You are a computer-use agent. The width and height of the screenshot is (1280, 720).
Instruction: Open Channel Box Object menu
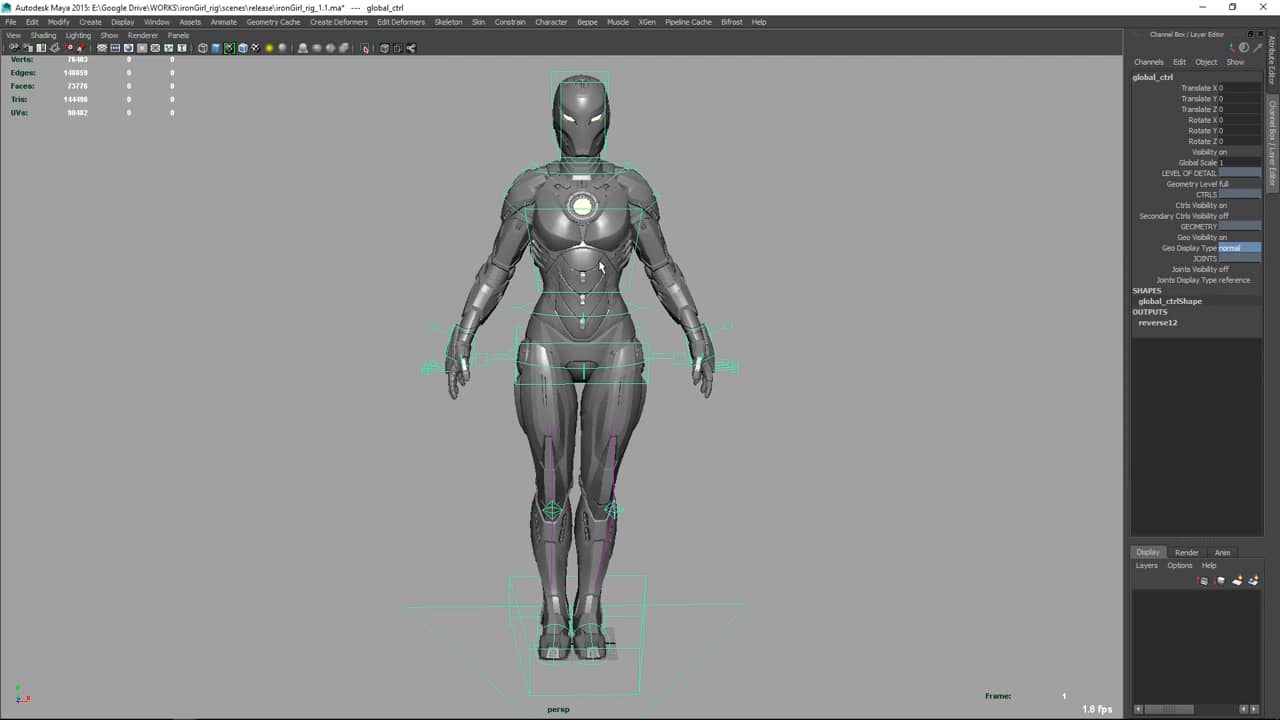pyautogui.click(x=1206, y=62)
